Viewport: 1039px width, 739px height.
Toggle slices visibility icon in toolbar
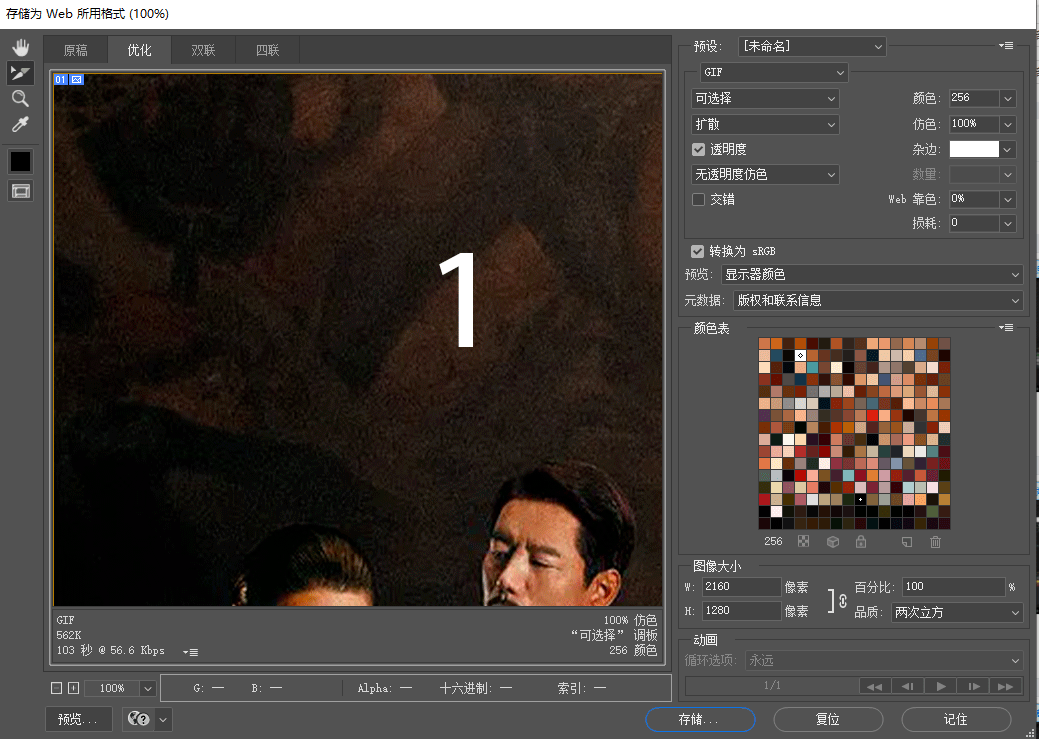(x=20, y=191)
